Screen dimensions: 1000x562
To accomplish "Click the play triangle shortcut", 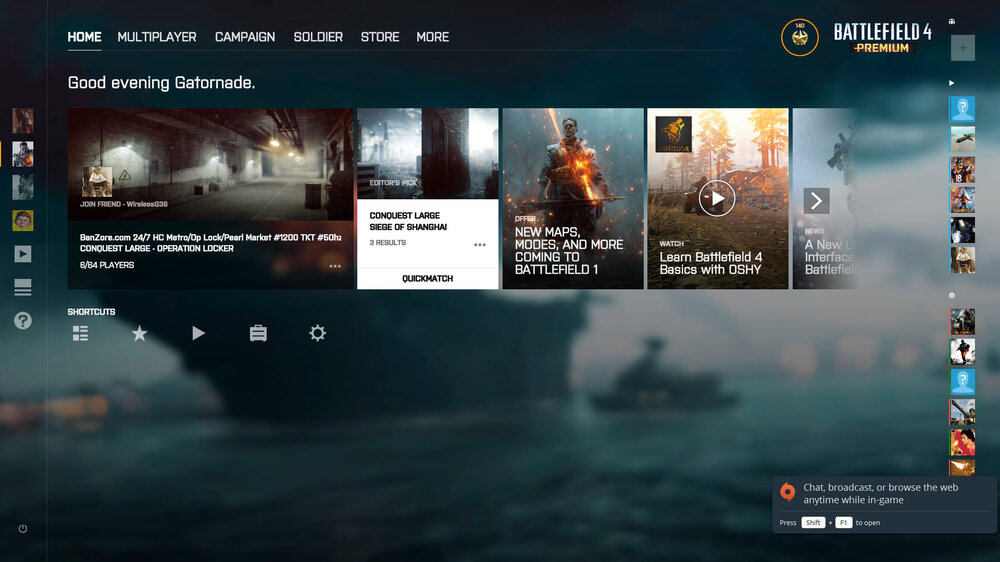I will pyautogui.click(x=198, y=333).
